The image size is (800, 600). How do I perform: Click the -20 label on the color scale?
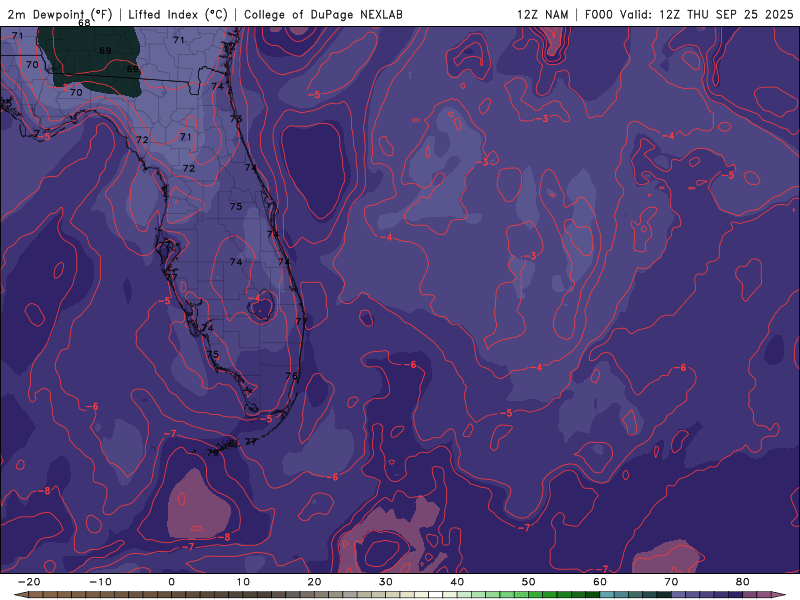tap(29, 582)
